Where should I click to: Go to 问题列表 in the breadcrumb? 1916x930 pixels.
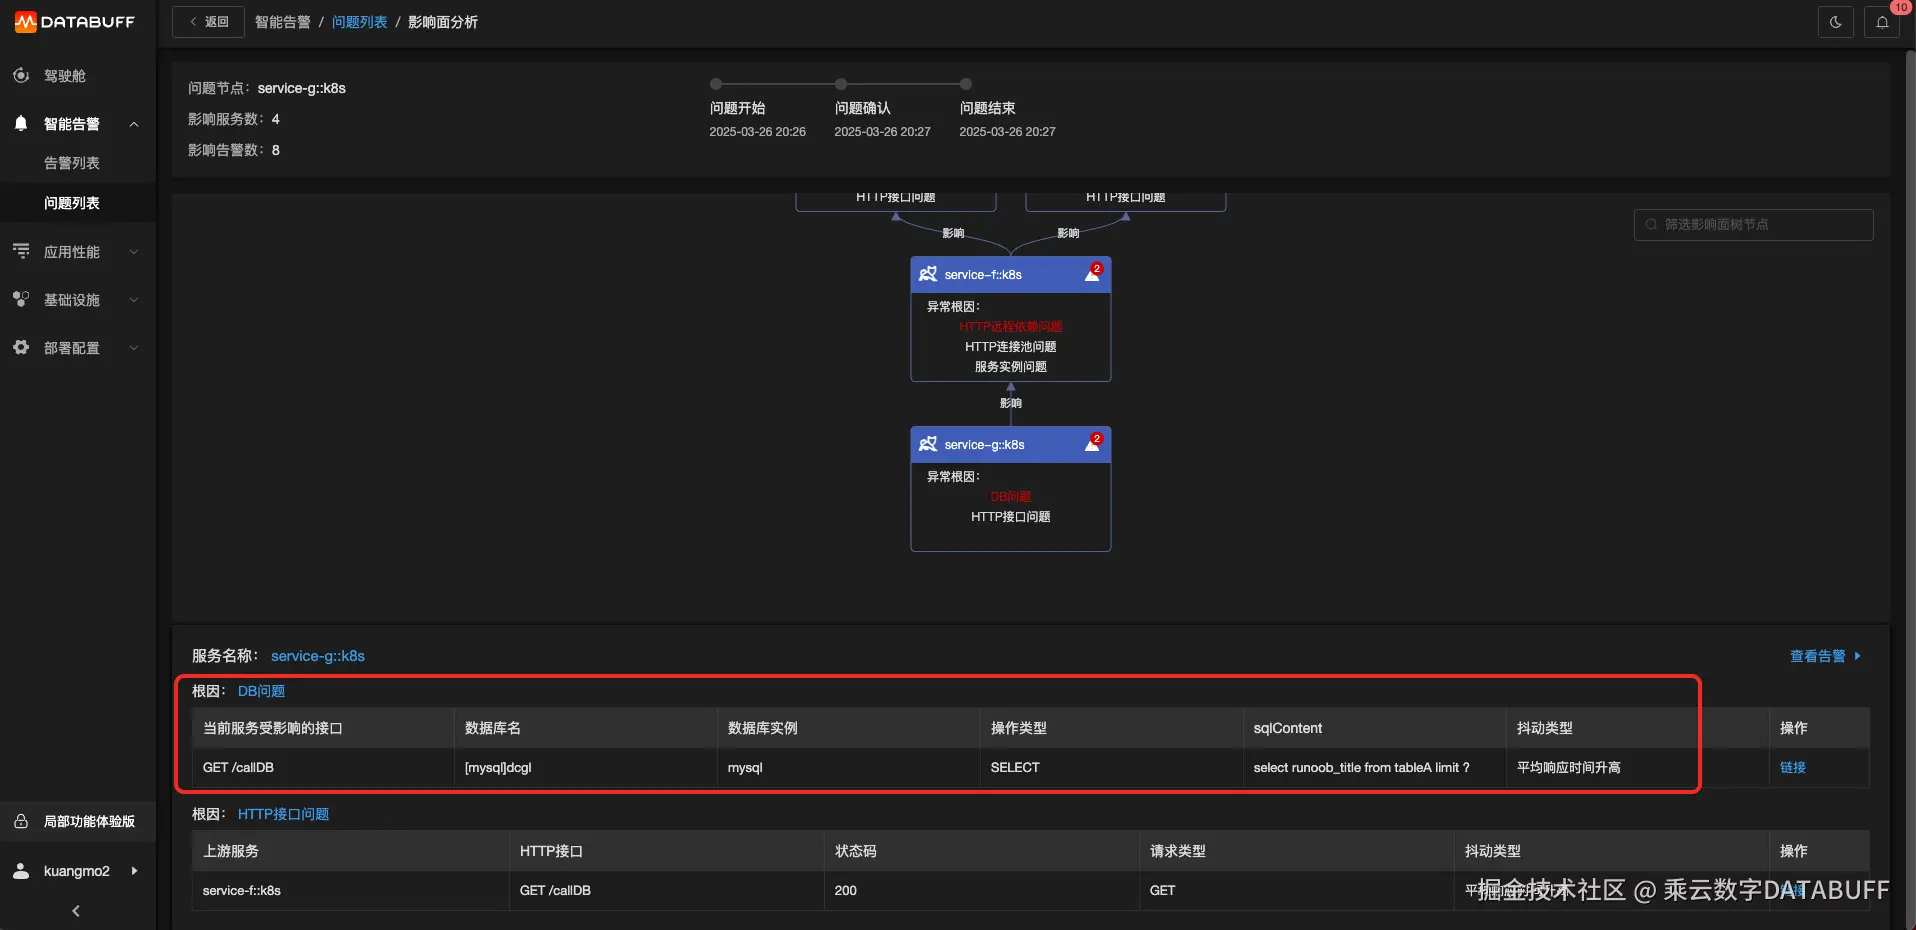359,22
